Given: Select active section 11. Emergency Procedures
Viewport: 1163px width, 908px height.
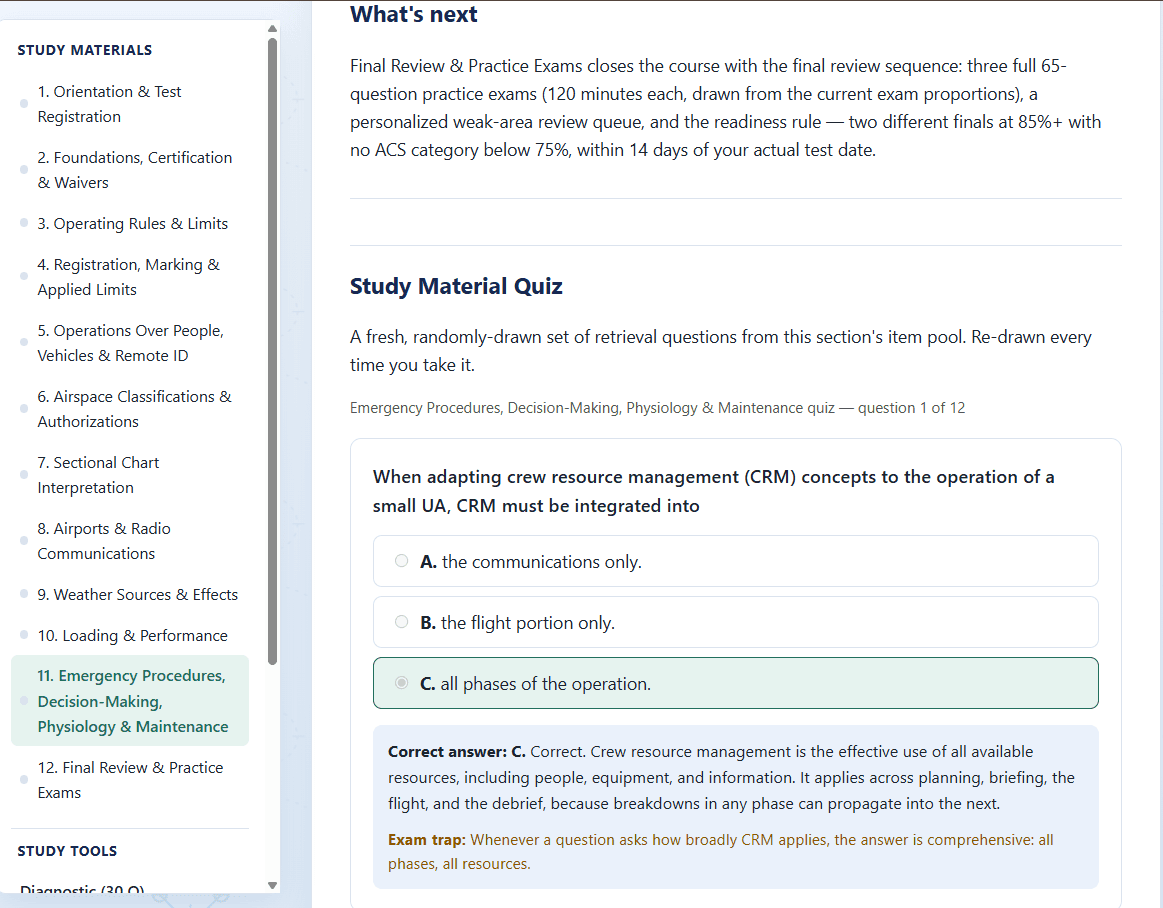Looking at the screenshot, I should (x=130, y=700).
